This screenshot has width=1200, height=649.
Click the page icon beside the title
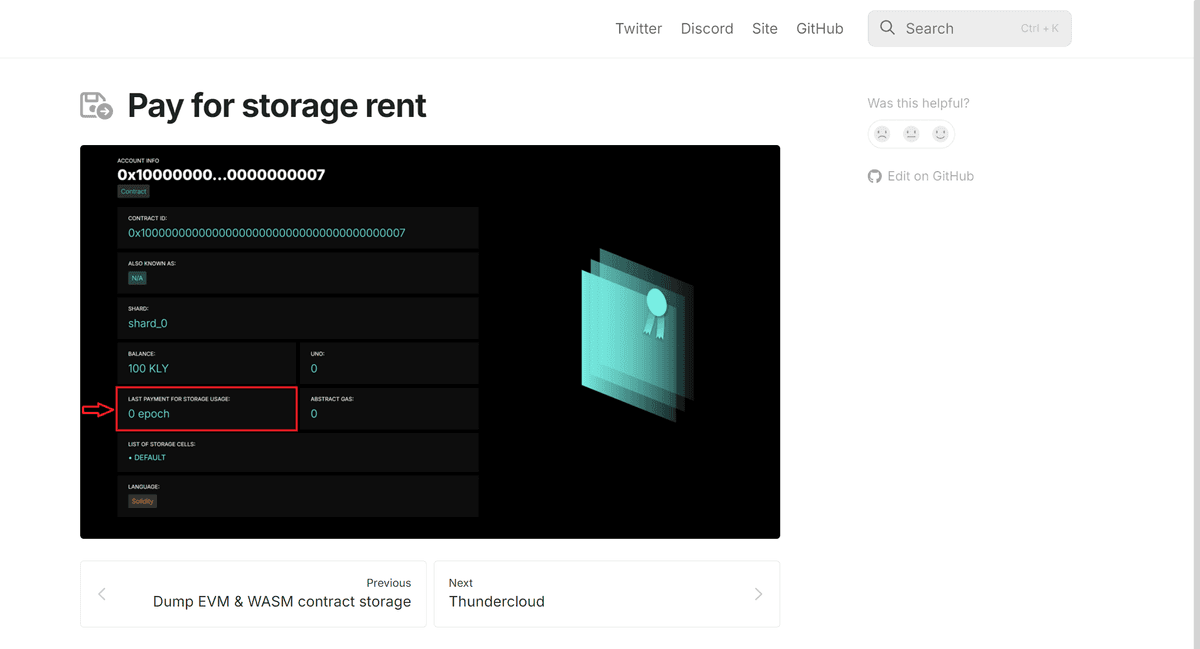click(97, 105)
